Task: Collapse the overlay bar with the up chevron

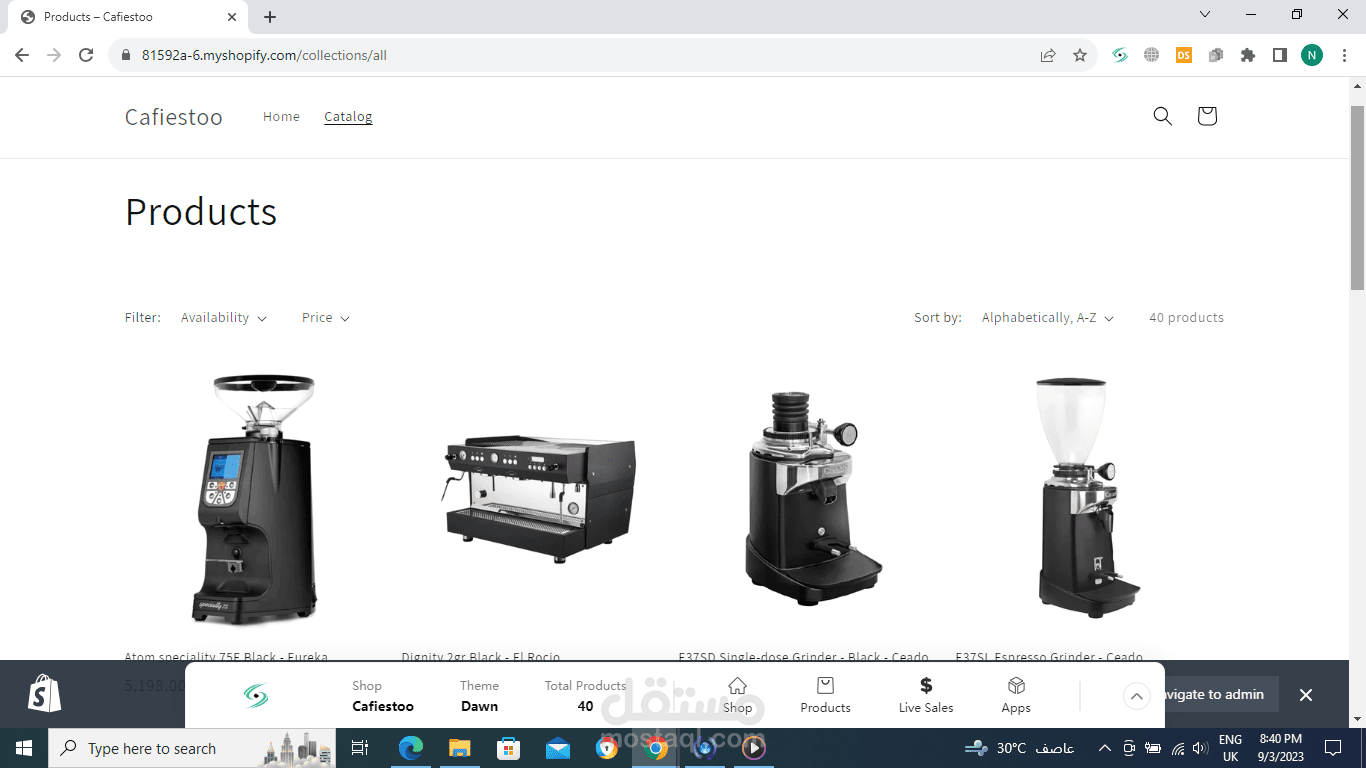Action: point(1137,696)
